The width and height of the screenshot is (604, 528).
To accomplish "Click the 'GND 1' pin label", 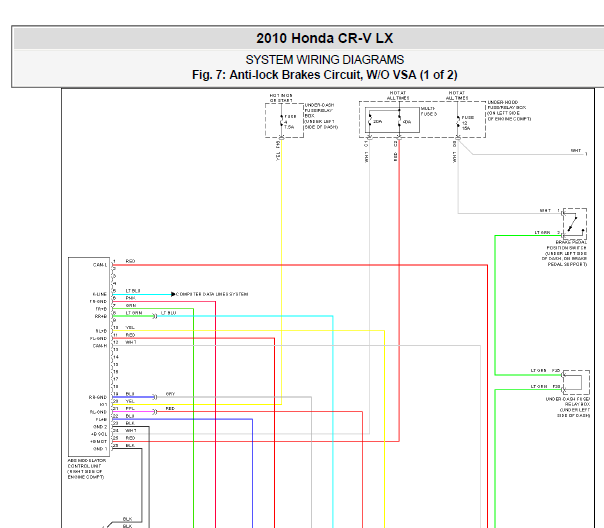I will tap(100, 449).
